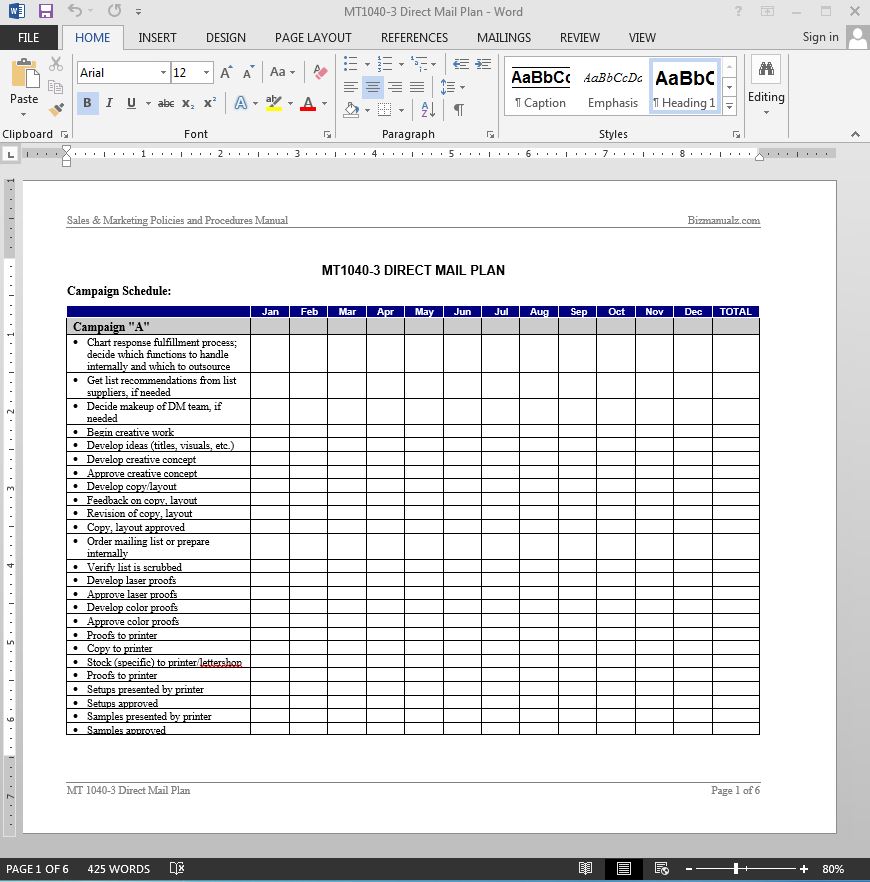Open Change Case Aa dropdown

click(x=282, y=72)
